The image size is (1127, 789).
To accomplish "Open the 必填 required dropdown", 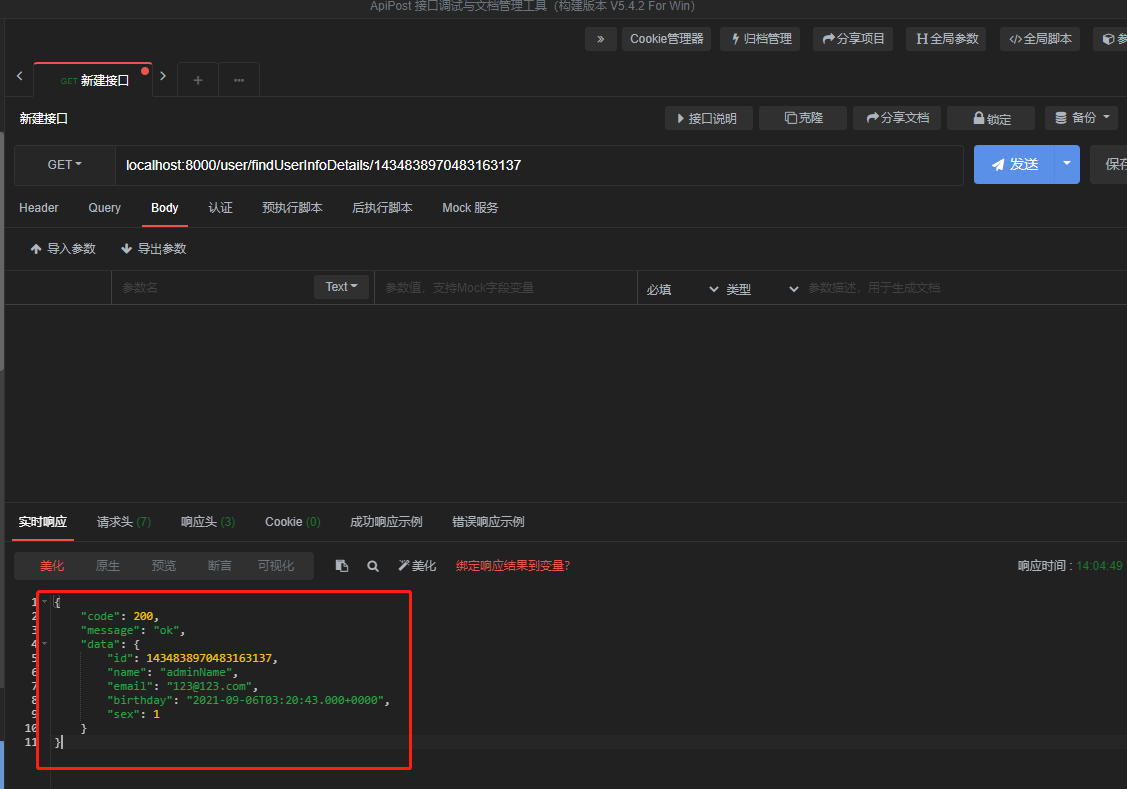I will tap(682, 289).
